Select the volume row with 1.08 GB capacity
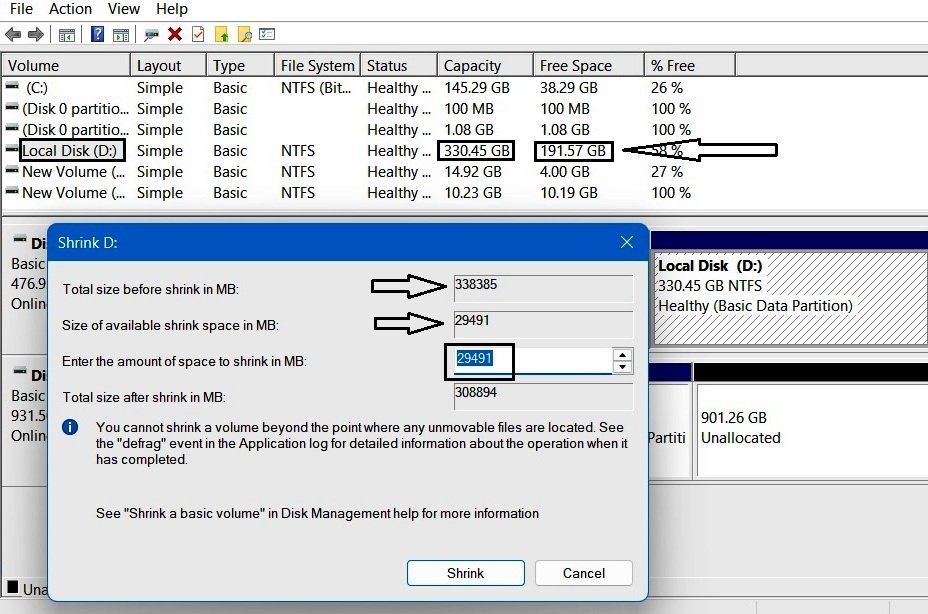This screenshot has width=928, height=614. (x=367, y=130)
